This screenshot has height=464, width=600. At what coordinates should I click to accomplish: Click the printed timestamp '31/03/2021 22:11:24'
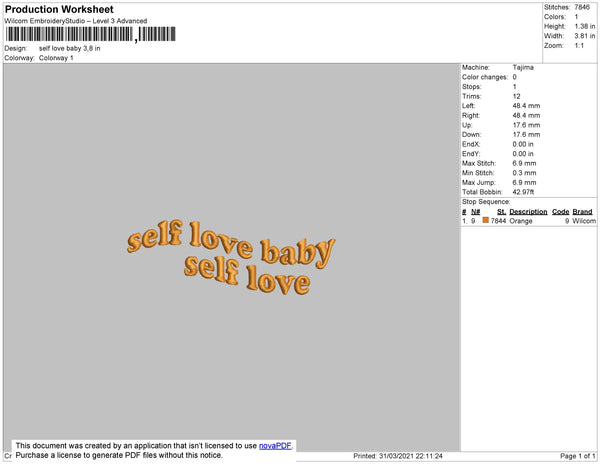coord(411,456)
